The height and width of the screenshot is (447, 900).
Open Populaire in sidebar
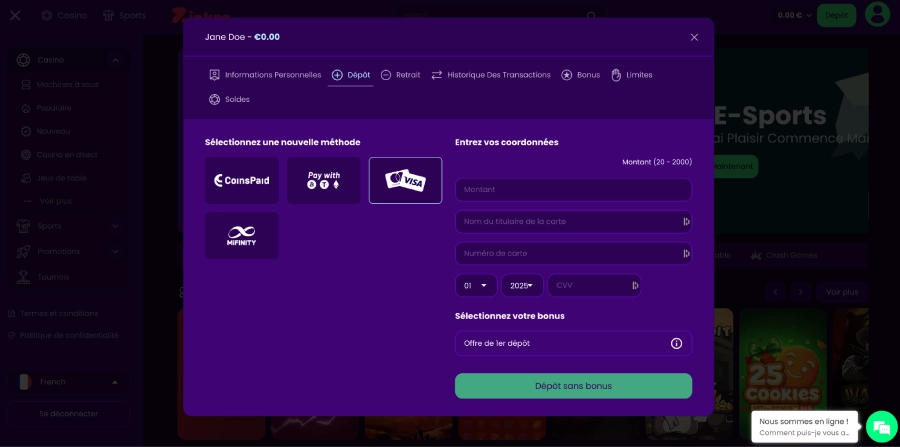pos(46,108)
